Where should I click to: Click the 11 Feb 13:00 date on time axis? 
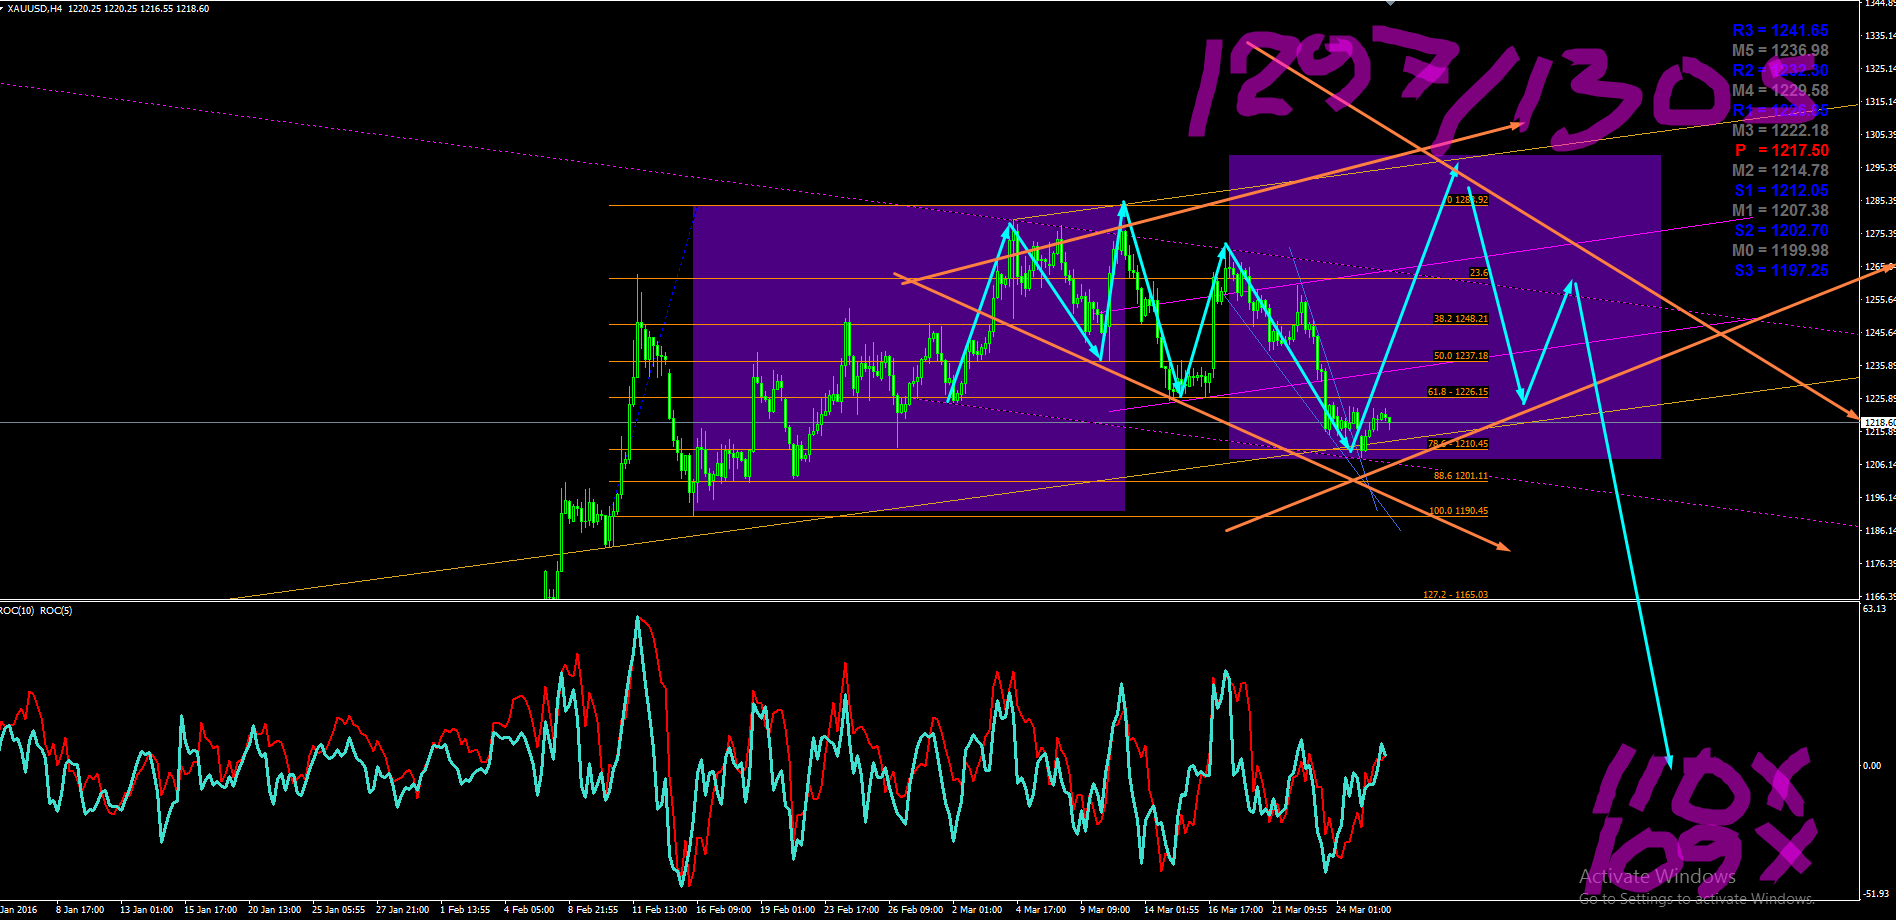click(659, 910)
